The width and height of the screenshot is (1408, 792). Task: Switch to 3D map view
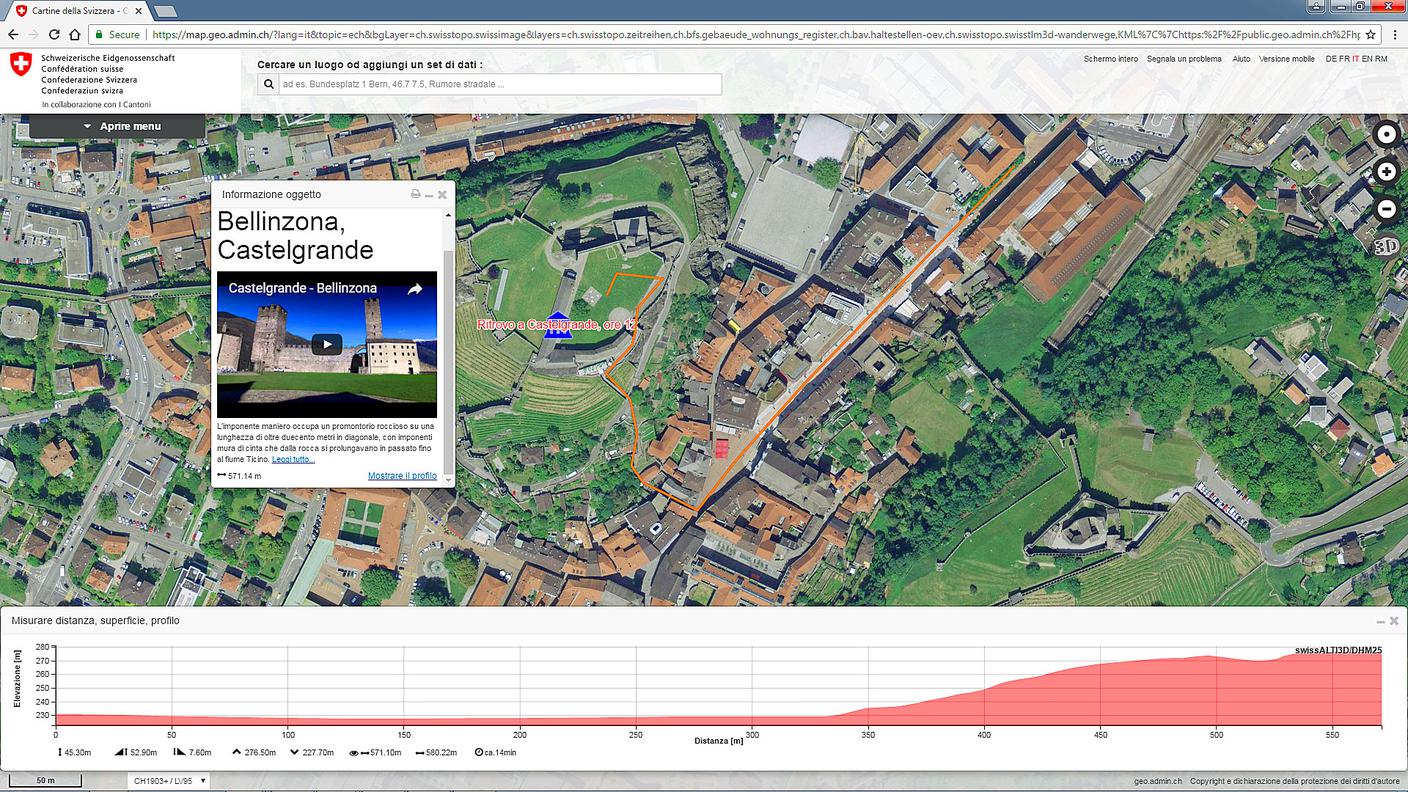pyautogui.click(x=1386, y=246)
